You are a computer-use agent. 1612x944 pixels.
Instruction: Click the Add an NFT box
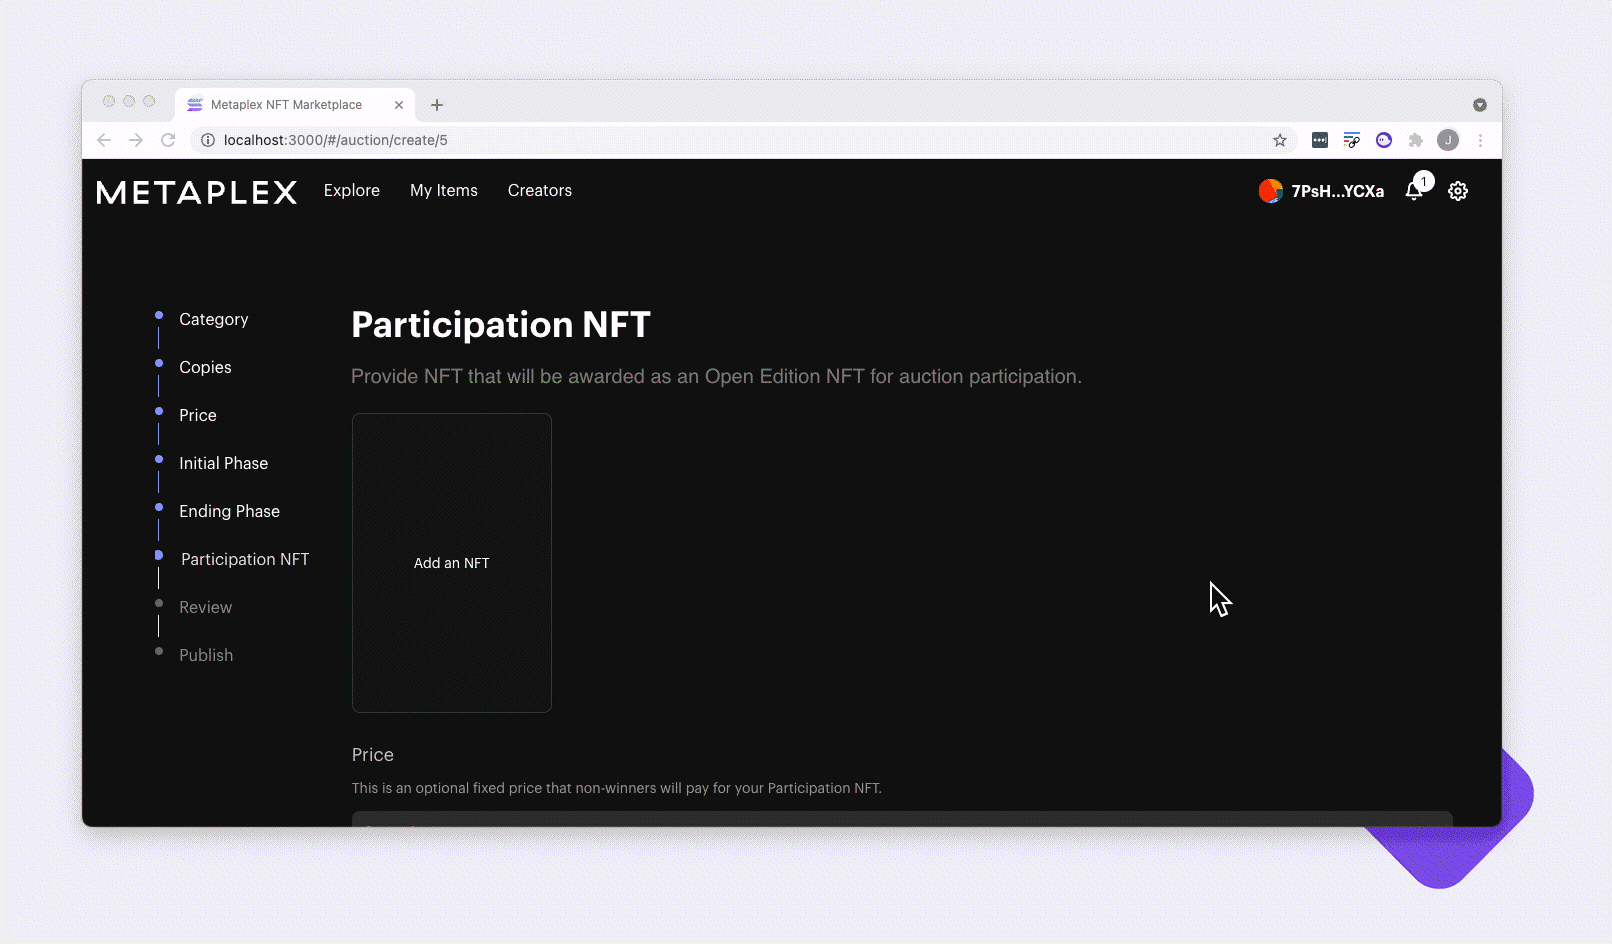[451, 563]
